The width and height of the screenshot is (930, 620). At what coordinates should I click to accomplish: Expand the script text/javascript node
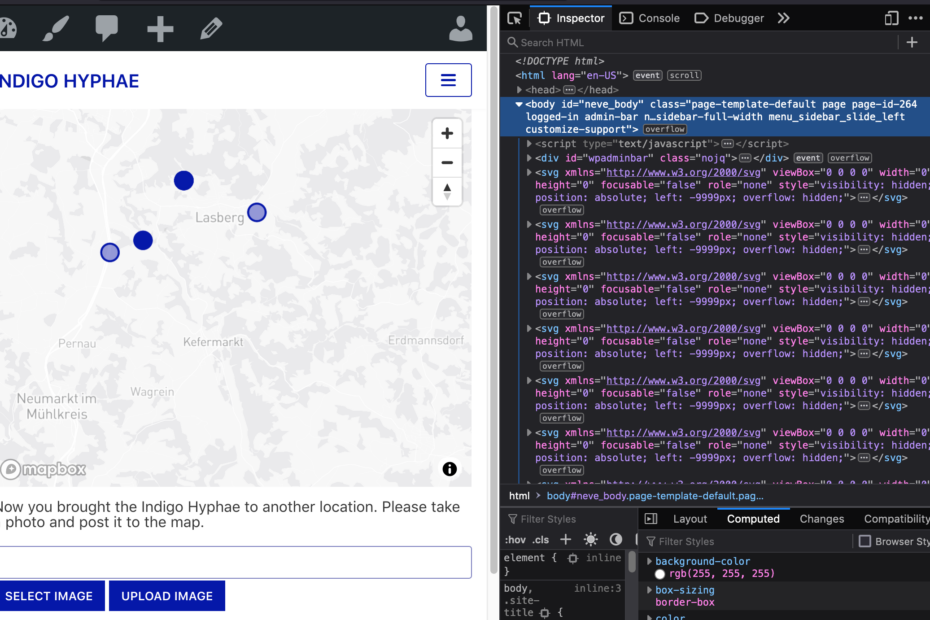click(x=529, y=144)
